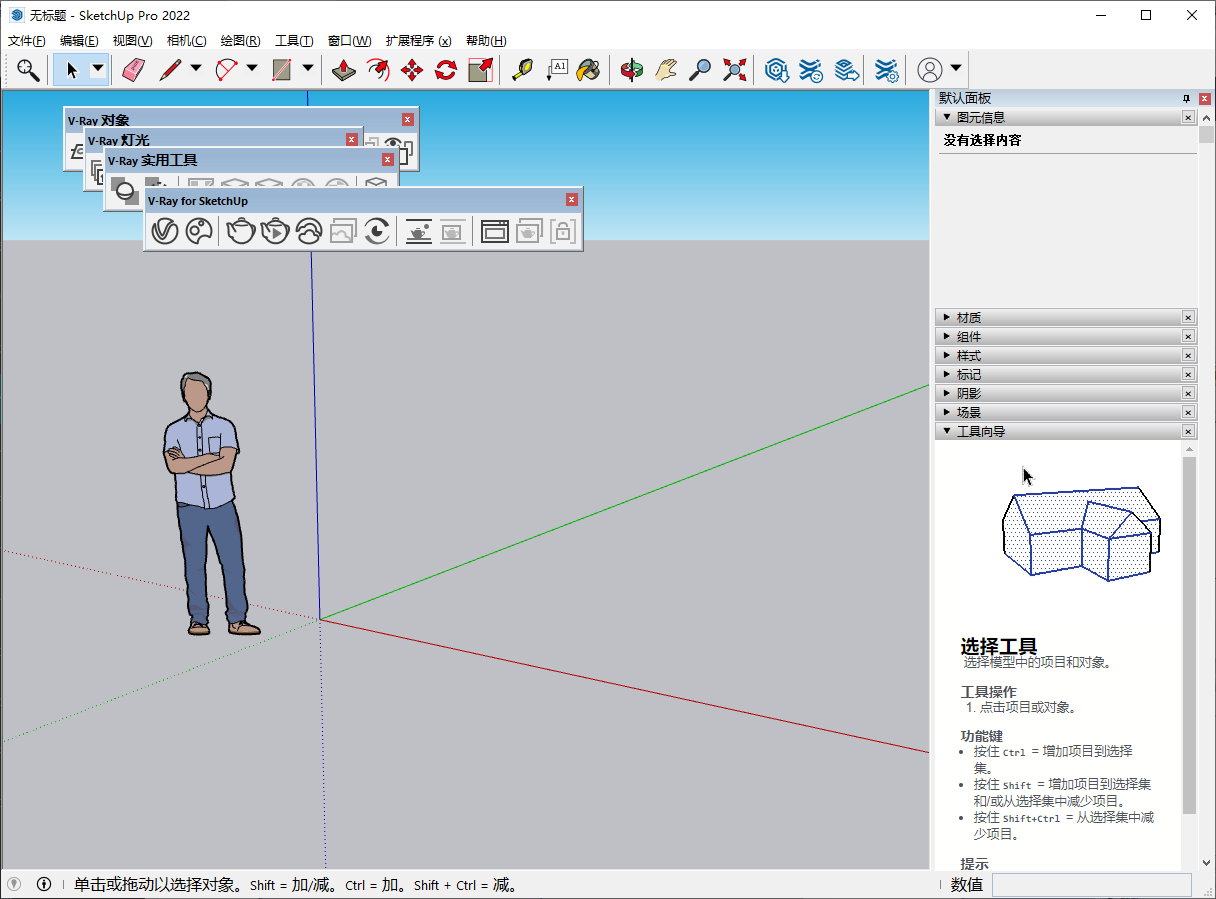Expand the 材质 panel
Viewport: 1216px width, 899px height.
[947, 317]
